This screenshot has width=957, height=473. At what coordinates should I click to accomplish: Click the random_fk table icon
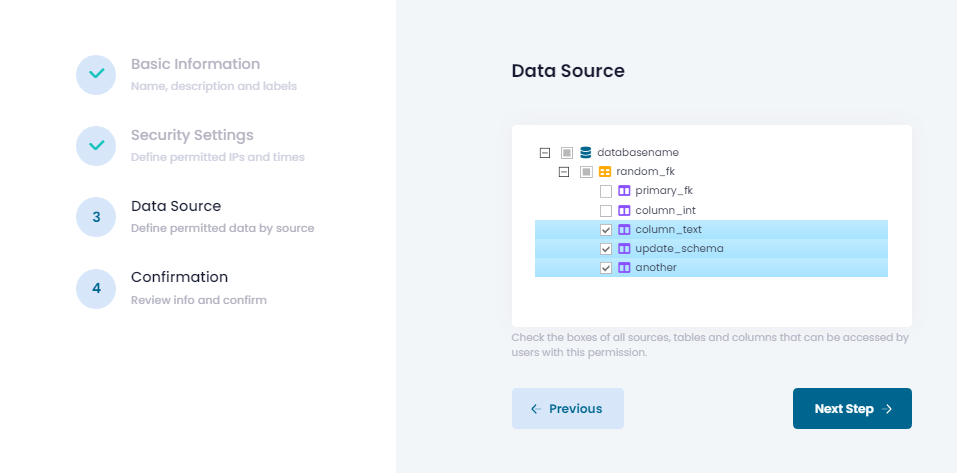(605, 172)
